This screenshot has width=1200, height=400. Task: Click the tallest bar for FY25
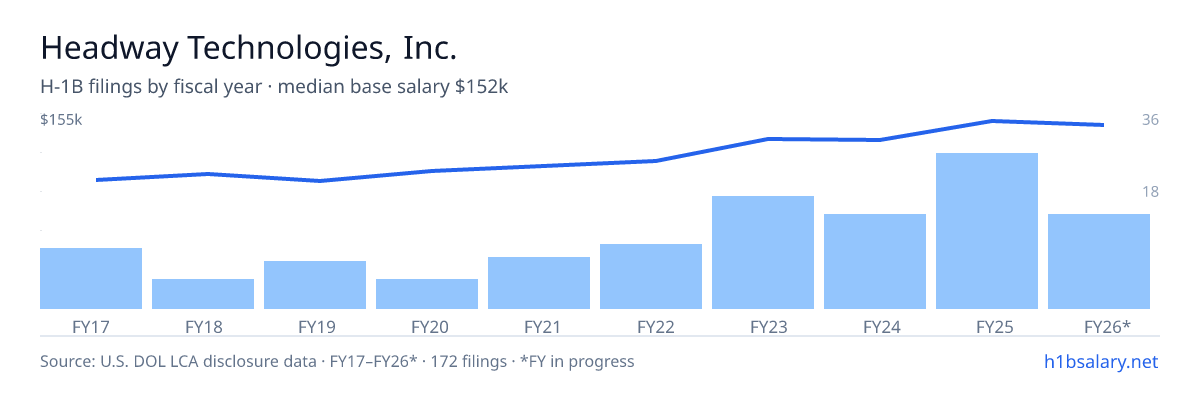point(987,231)
